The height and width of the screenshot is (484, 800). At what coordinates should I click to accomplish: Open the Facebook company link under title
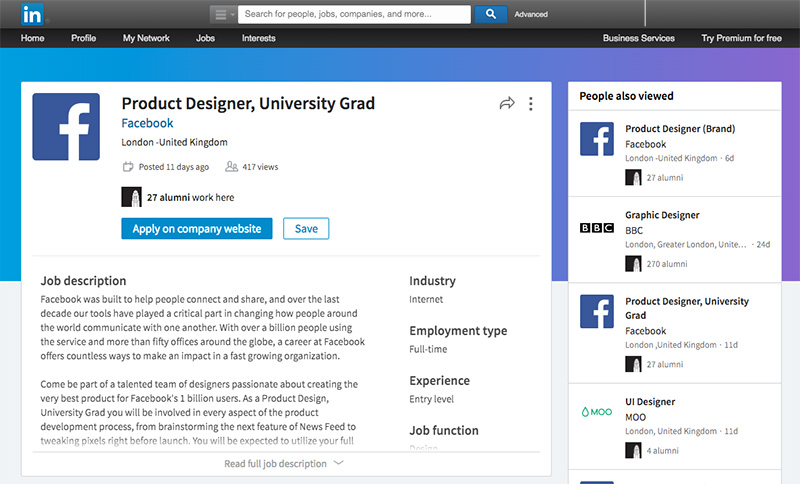coord(147,123)
